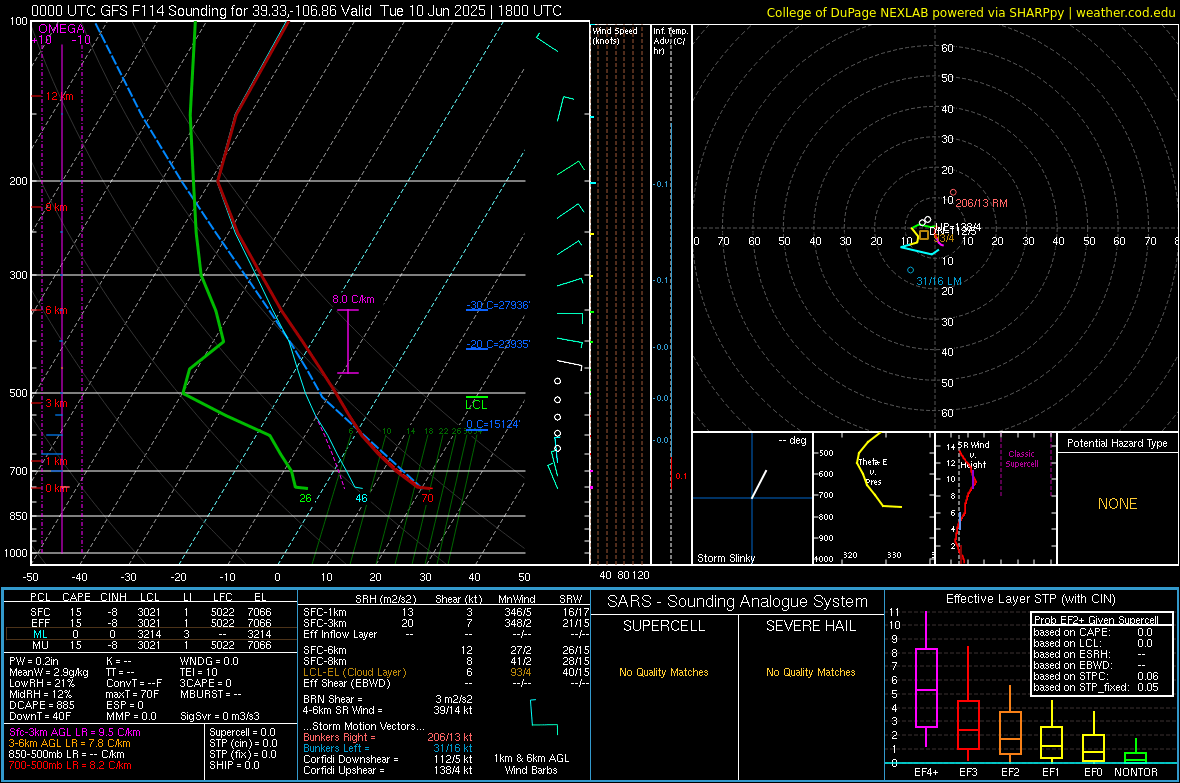The height and width of the screenshot is (783, 1180).
Task: Select the SFC parcel row label
Action: pyautogui.click(x=40, y=612)
